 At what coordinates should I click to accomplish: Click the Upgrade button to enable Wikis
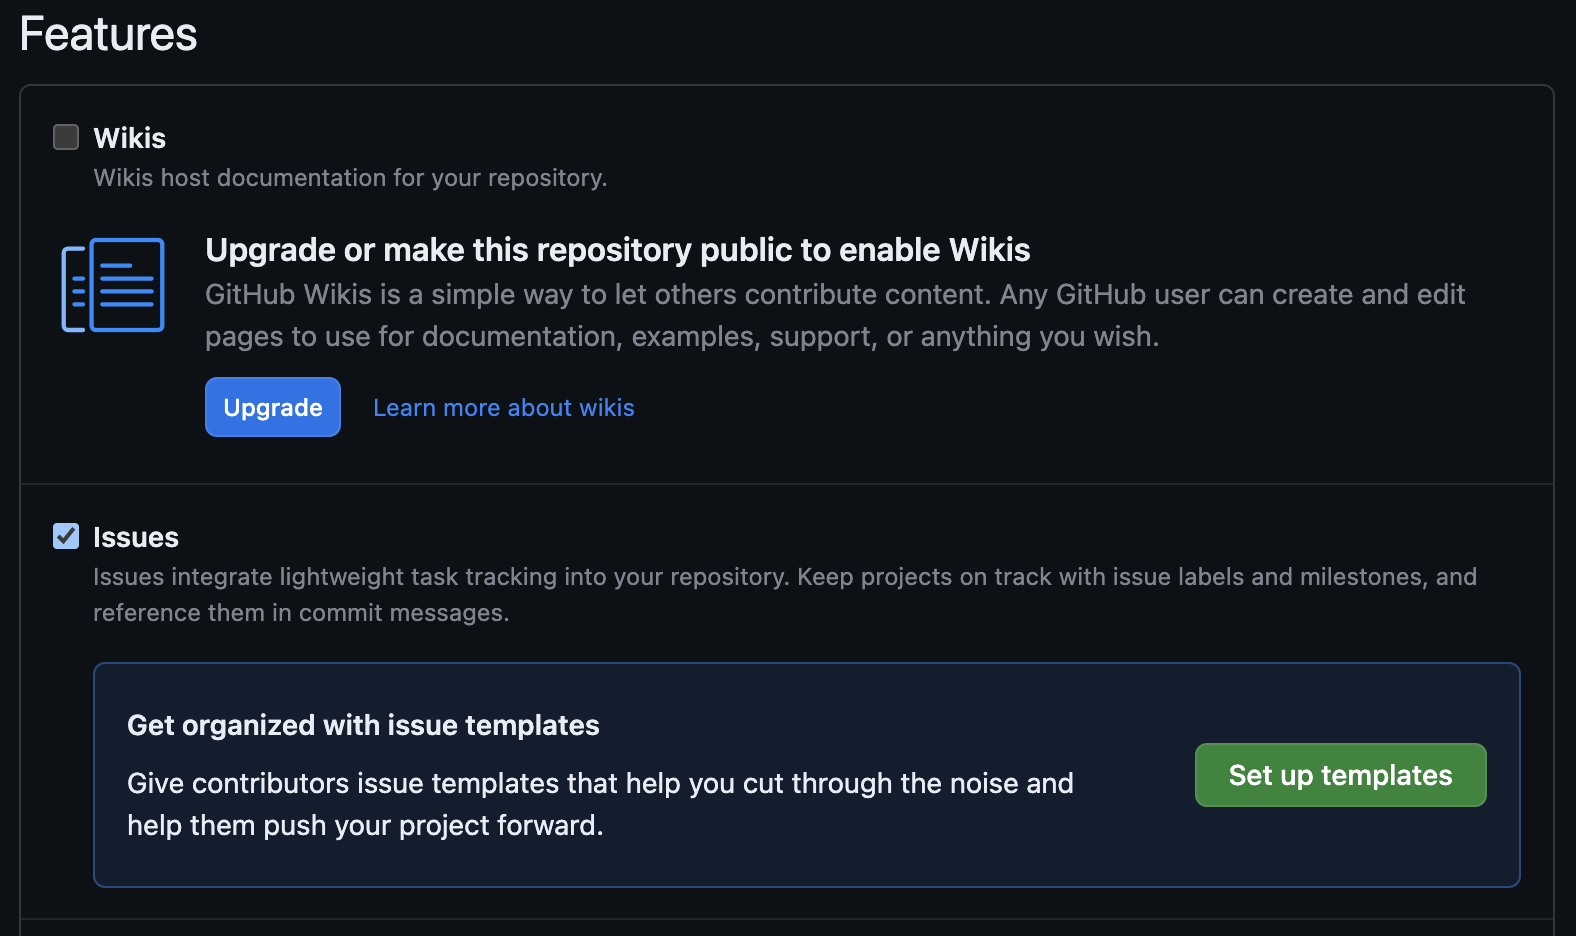272,407
